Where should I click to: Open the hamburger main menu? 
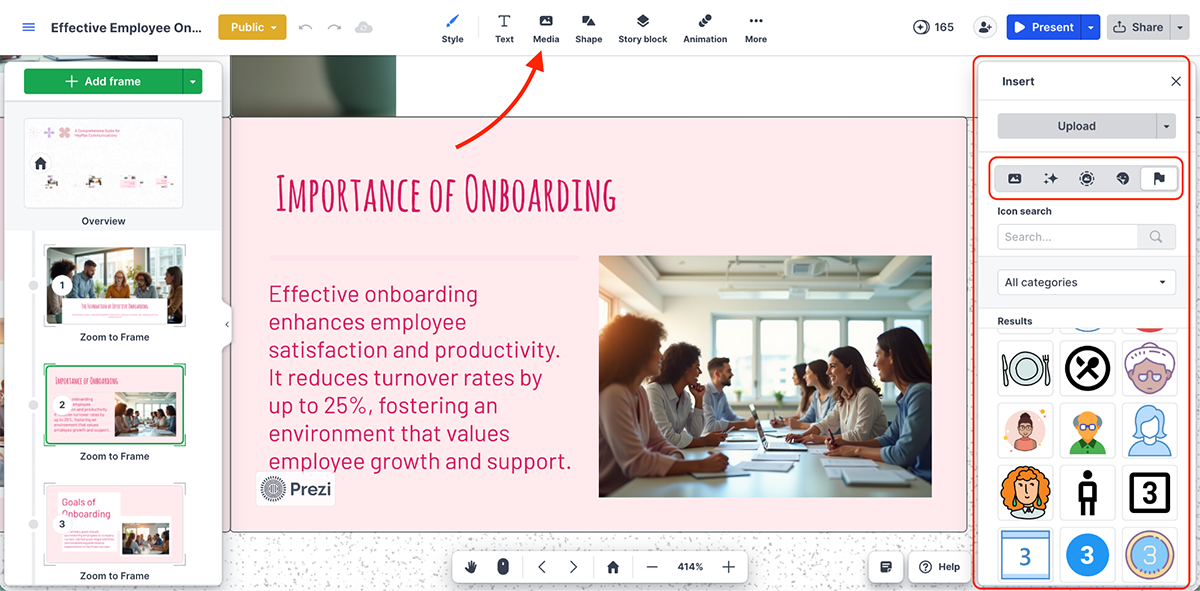28,27
